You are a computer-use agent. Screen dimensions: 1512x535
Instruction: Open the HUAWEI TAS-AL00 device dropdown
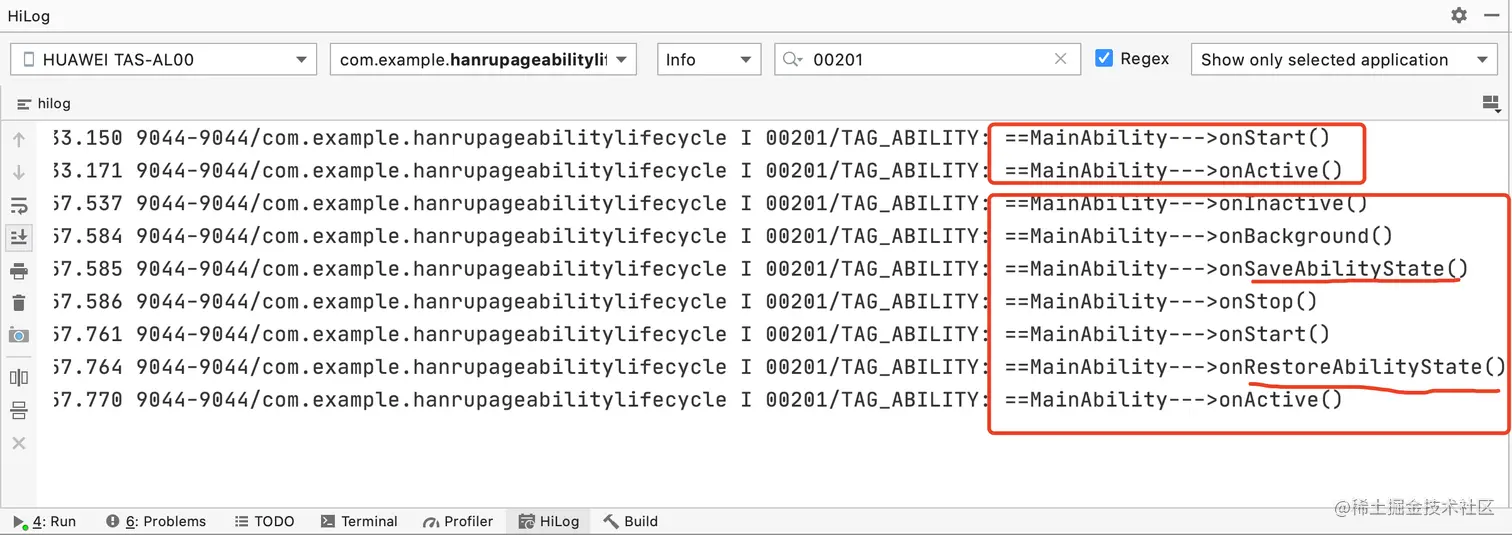163,60
